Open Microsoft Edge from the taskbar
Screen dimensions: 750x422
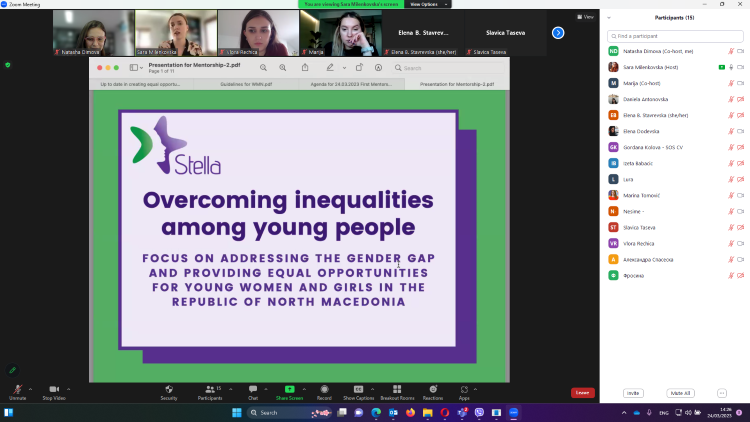pyautogui.click(x=376, y=412)
